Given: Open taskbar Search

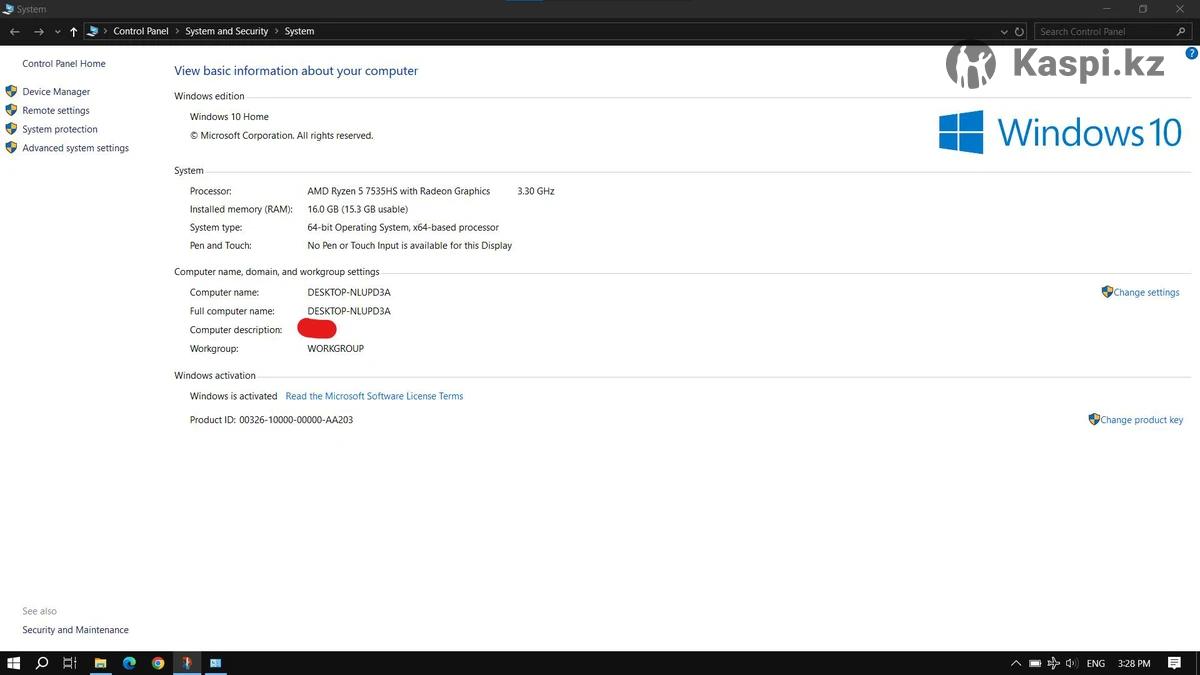Looking at the screenshot, I should pyautogui.click(x=42, y=663).
